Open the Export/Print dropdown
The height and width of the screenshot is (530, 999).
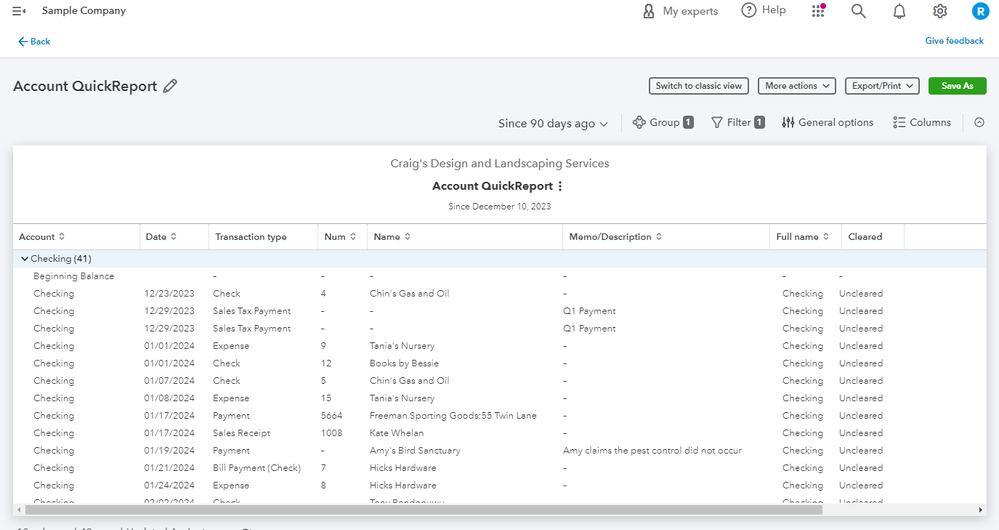click(x=881, y=86)
